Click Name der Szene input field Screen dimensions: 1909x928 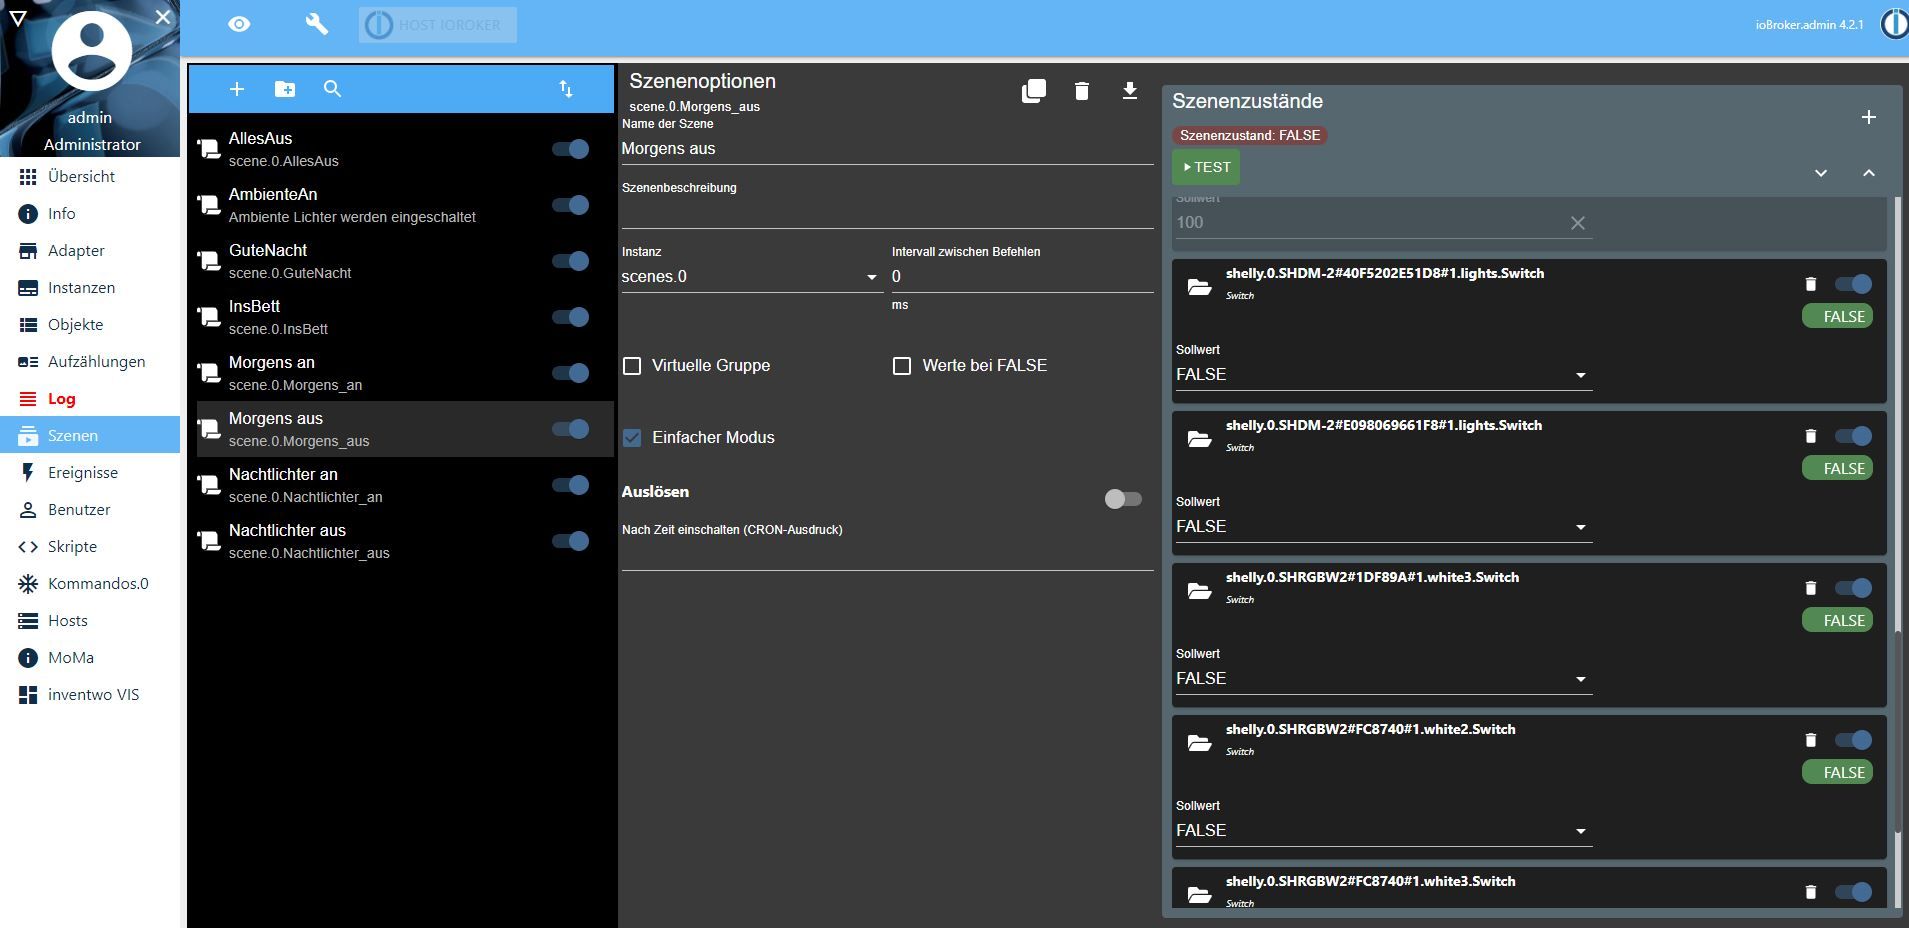[887, 149]
